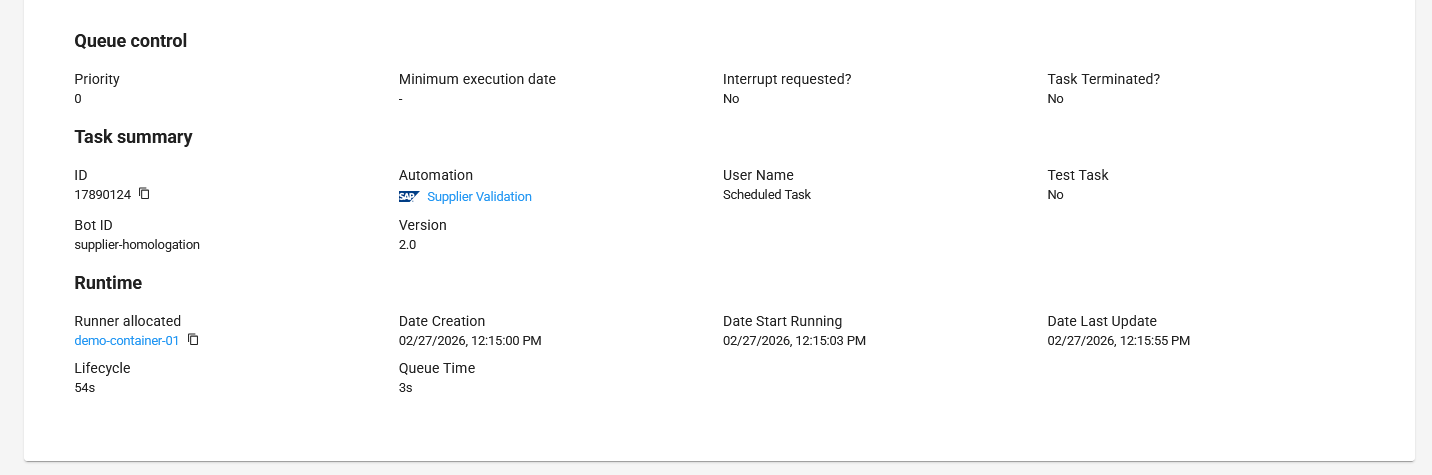Copy the task ID 17890124
The width and height of the screenshot is (1432, 475).
pyautogui.click(x=144, y=194)
